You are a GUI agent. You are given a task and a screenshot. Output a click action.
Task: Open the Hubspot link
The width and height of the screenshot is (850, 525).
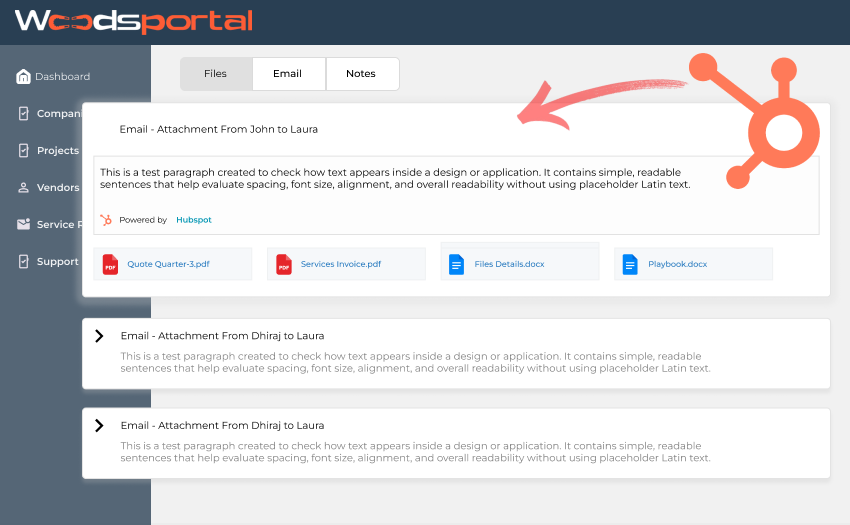tap(194, 220)
